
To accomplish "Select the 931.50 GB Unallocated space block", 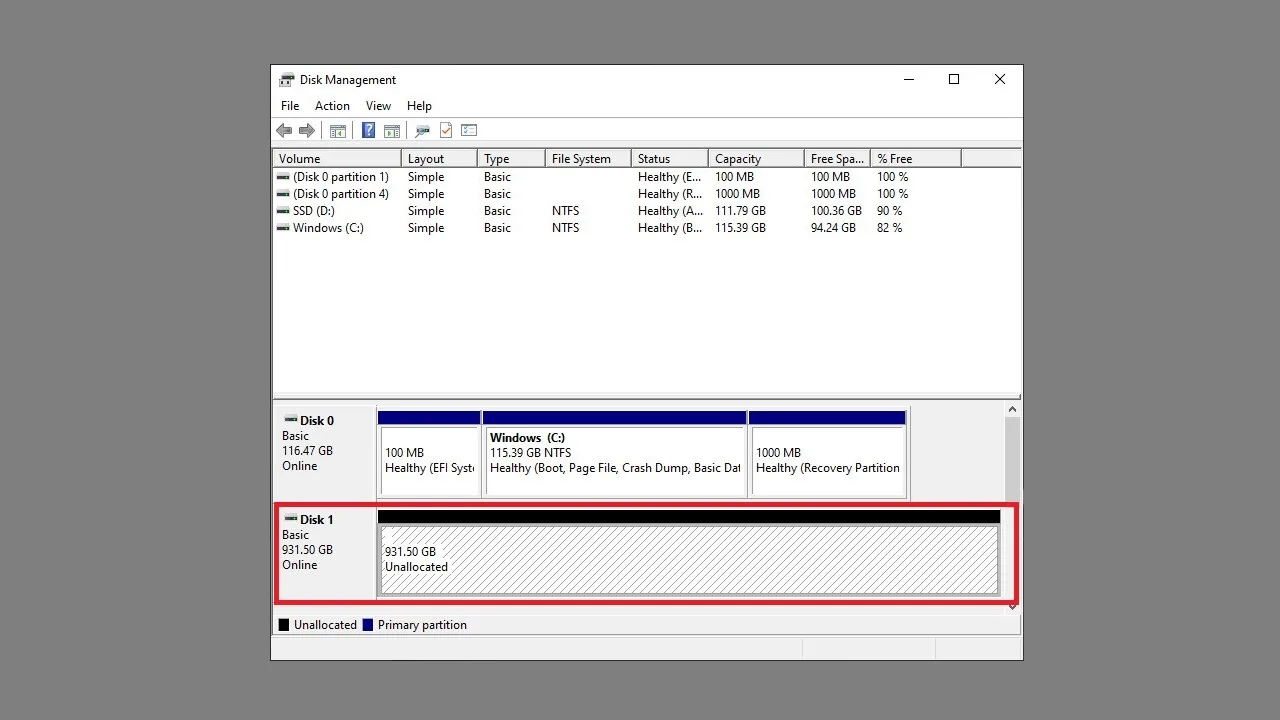I will [x=689, y=560].
